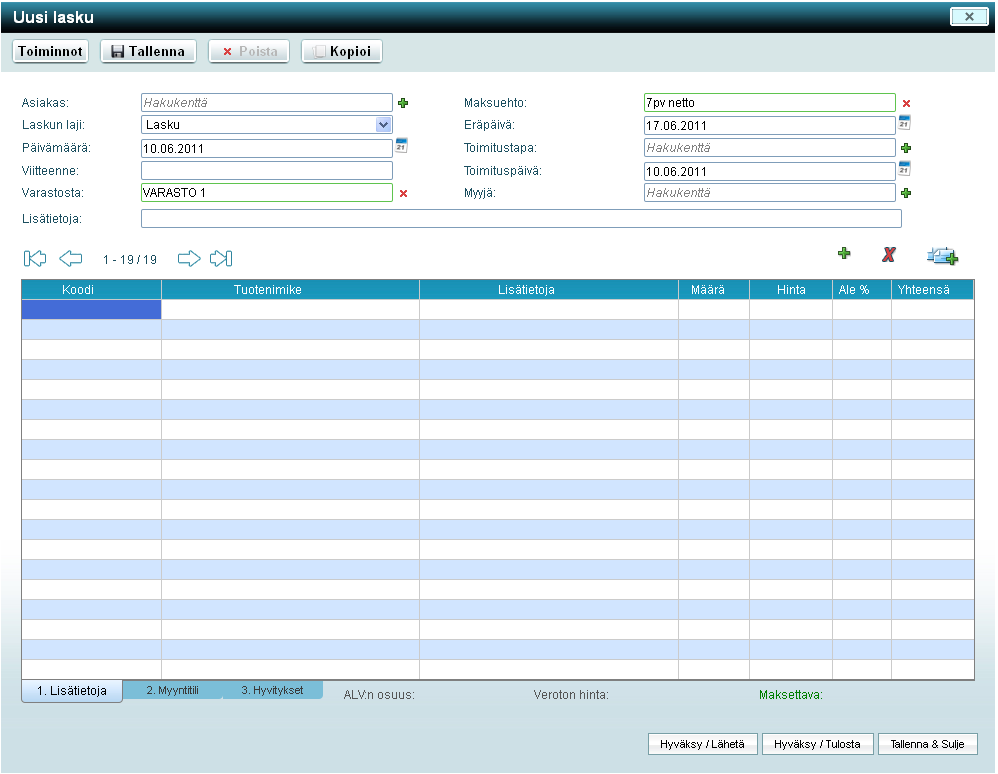Go to first page of invoice rows
This screenshot has height=774, width=998.
point(35,258)
